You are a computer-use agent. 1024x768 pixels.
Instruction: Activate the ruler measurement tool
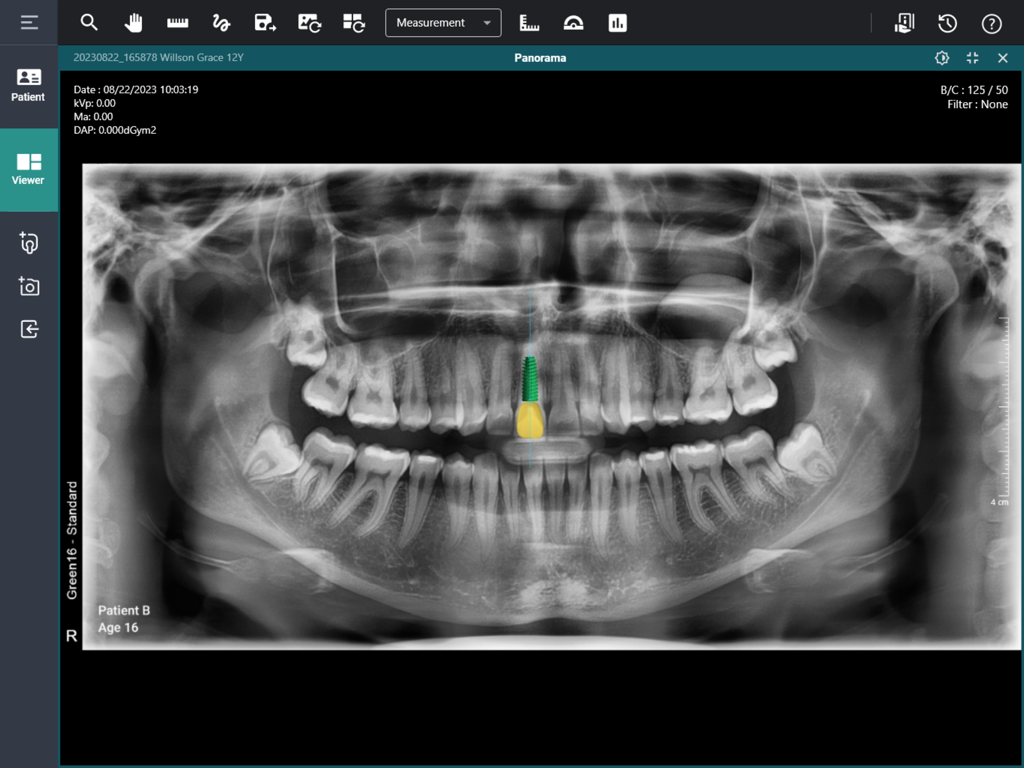point(177,22)
